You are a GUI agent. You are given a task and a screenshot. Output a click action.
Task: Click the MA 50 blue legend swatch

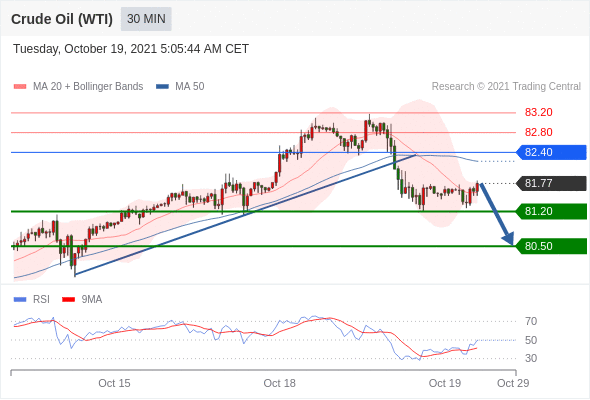[x=162, y=87]
